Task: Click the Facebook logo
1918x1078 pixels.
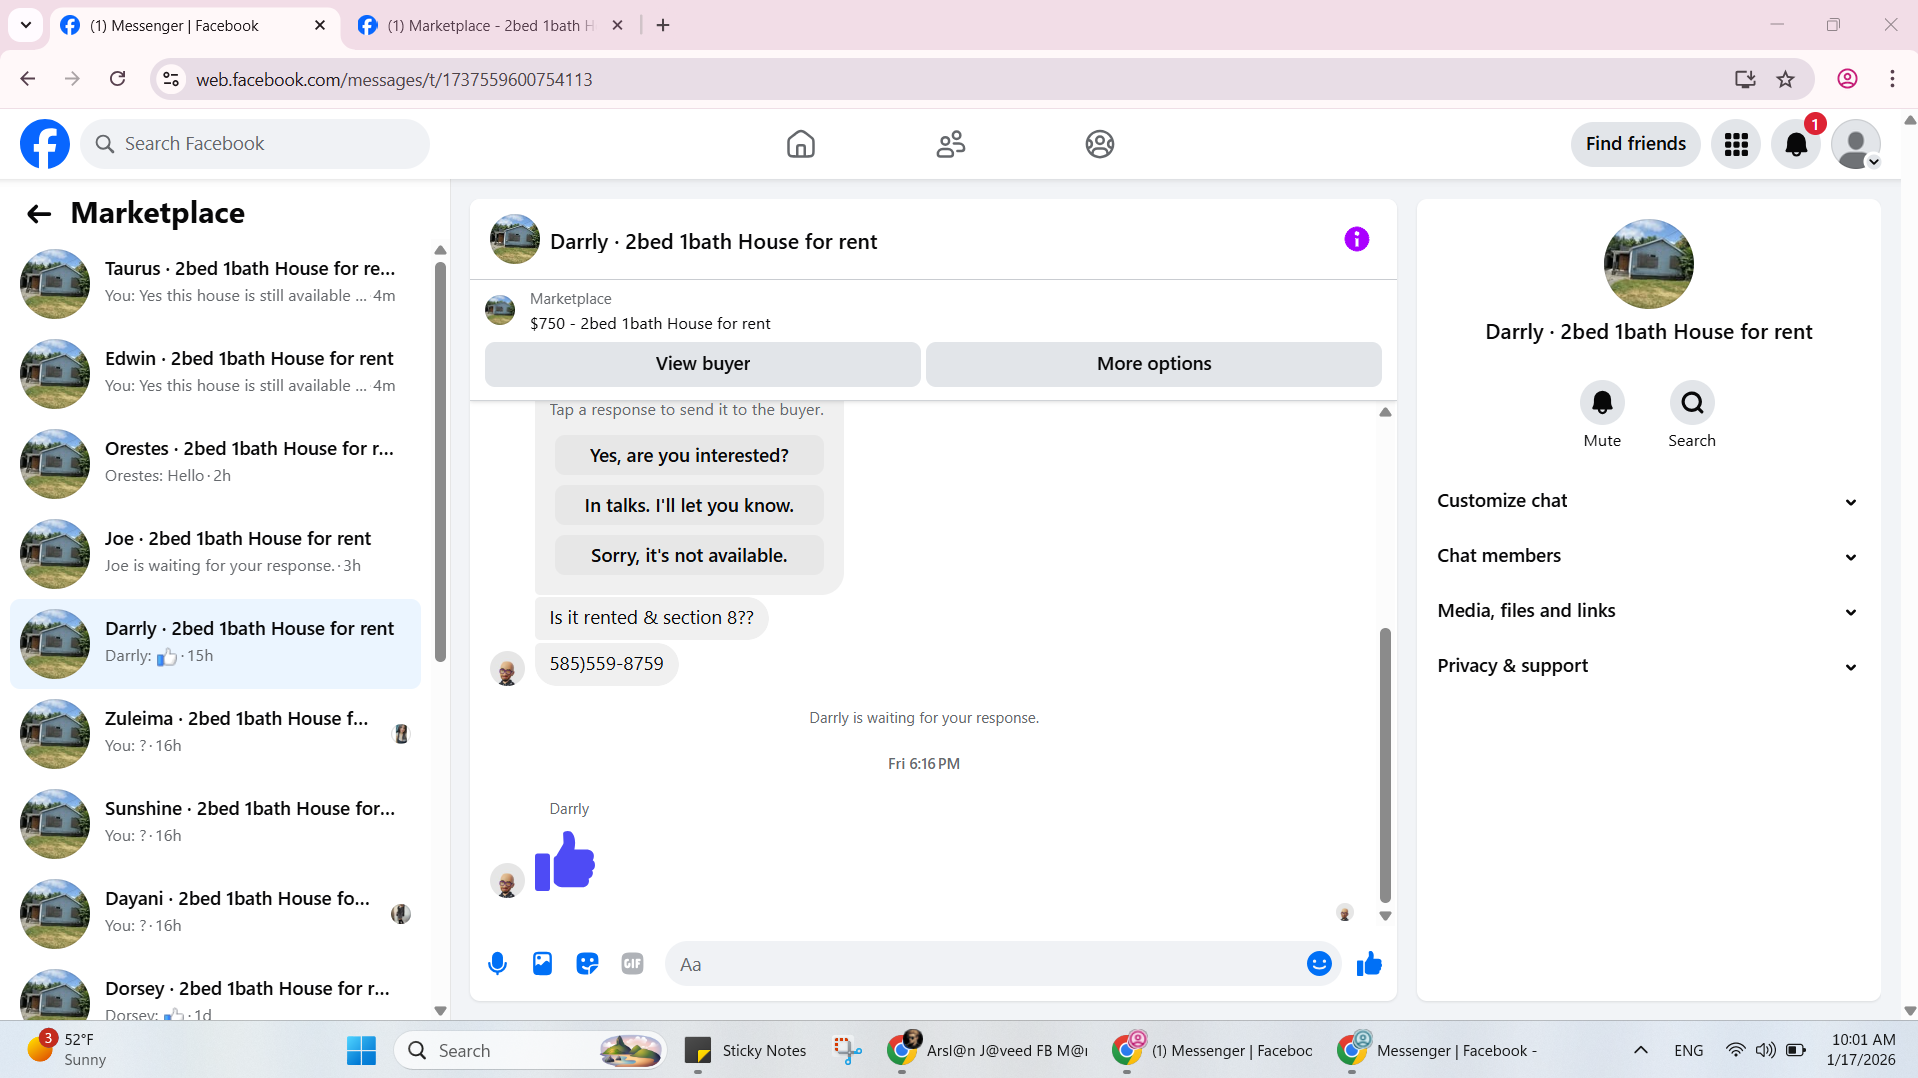Action: click(45, 144)
